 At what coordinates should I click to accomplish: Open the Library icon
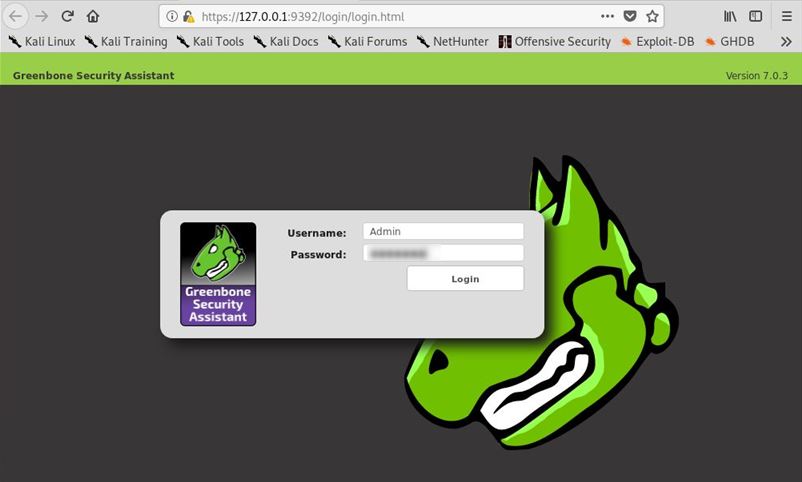point(730,16)
